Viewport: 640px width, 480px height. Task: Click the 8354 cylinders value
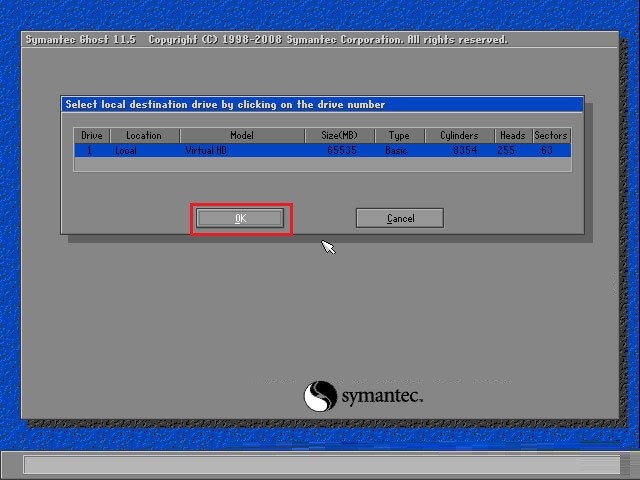pos(465,151)
